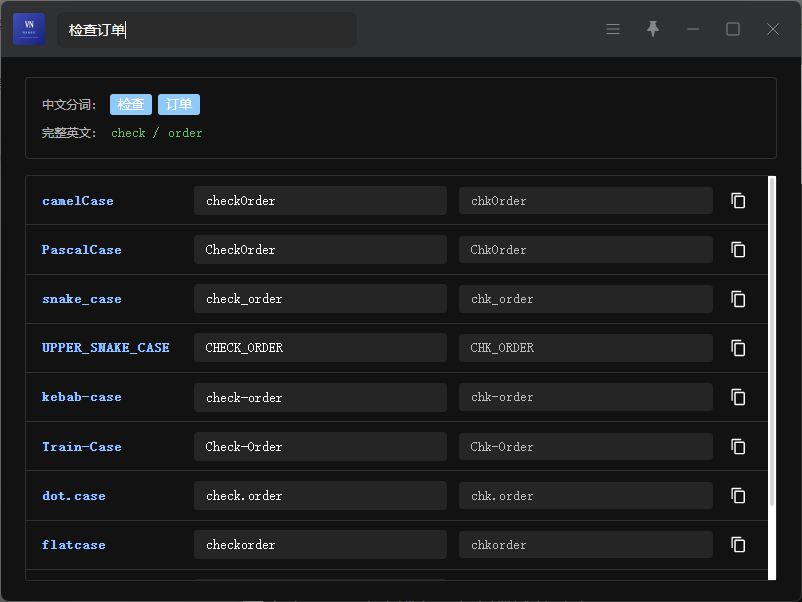Image resolution: width=802 pixels, height=602 pixels.
Task: Click the camelCase row label
Action: (78, 201)
